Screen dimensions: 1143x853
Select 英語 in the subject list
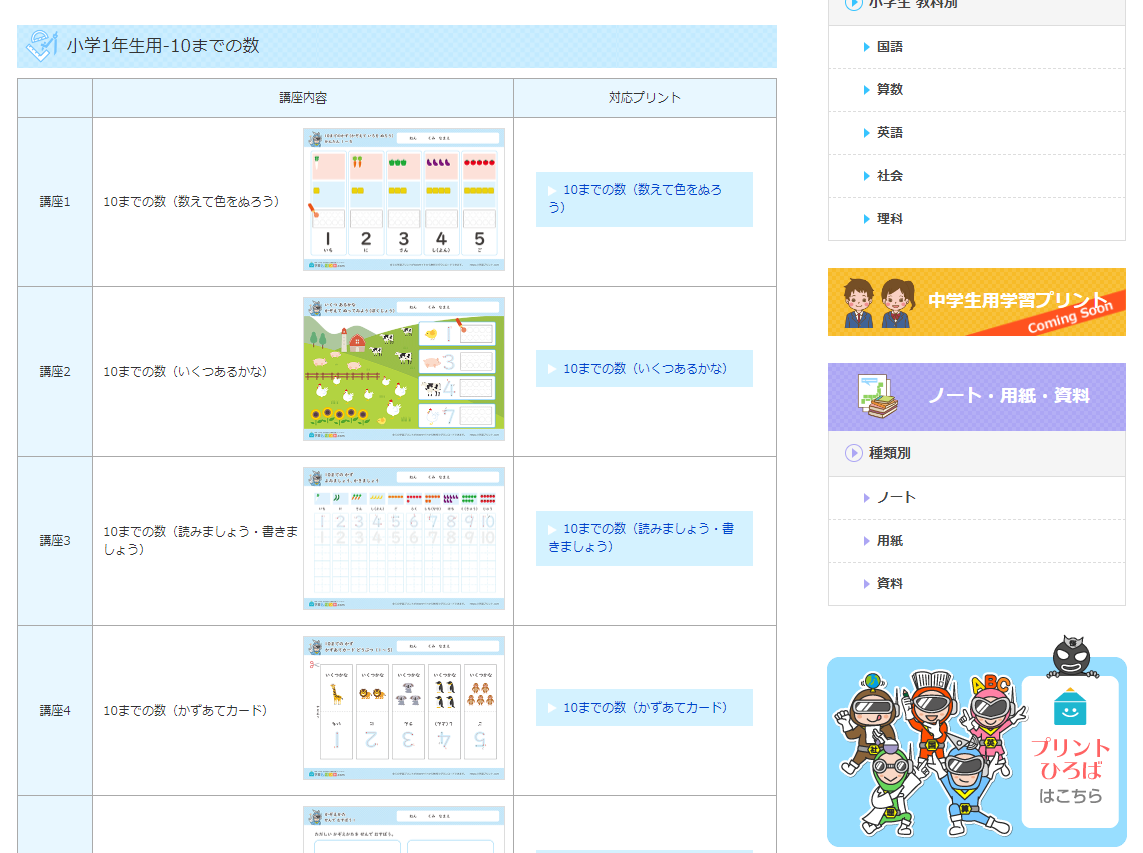coord(889,133)
